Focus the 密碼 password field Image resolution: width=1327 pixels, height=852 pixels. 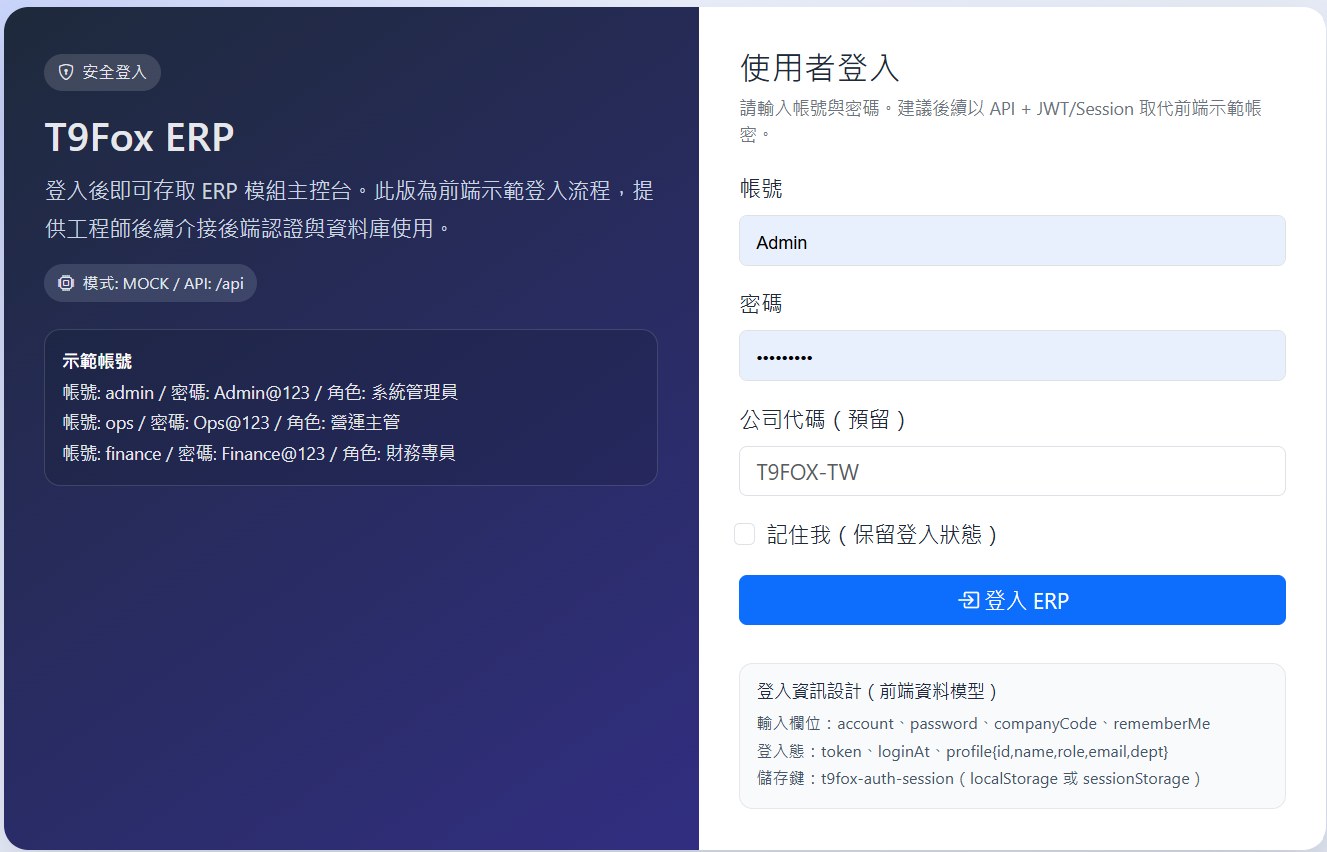coord(1012,356)
